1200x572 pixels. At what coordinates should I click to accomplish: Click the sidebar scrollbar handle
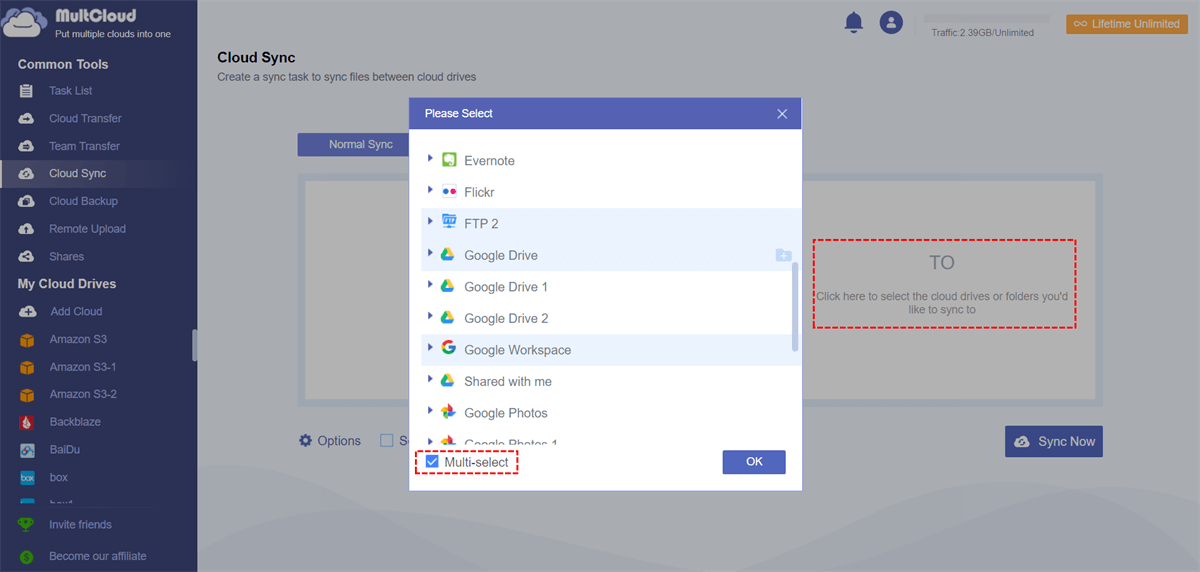195,345
